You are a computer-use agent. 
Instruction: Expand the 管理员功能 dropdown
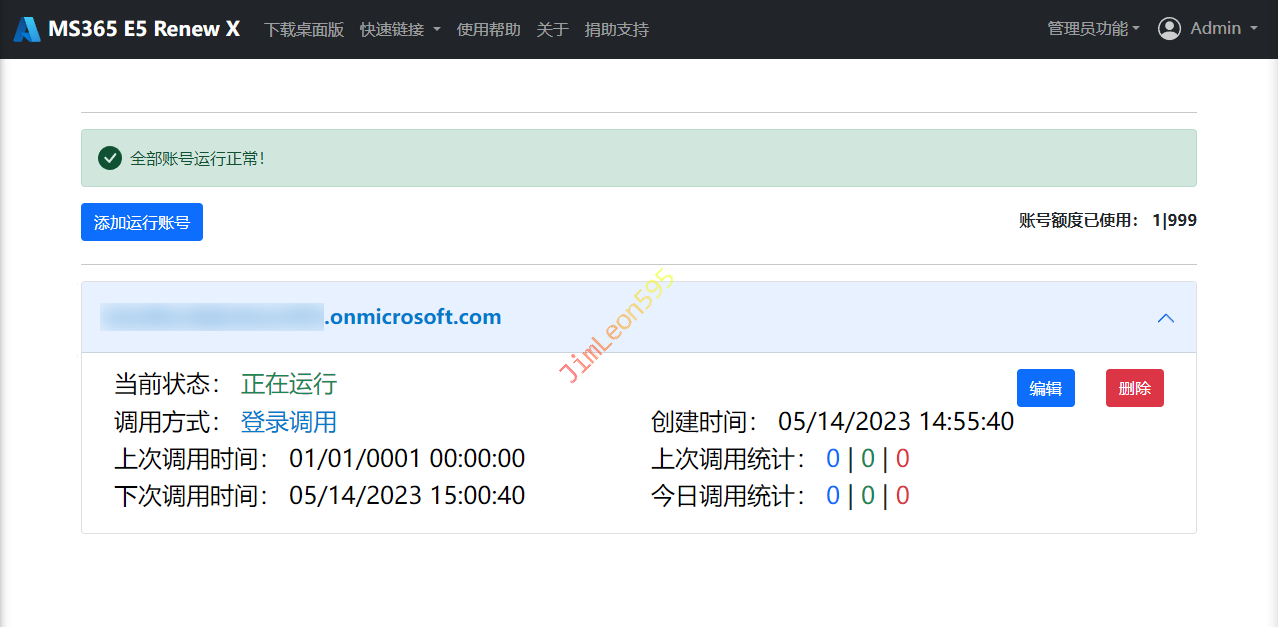(x=1093, y=29)
